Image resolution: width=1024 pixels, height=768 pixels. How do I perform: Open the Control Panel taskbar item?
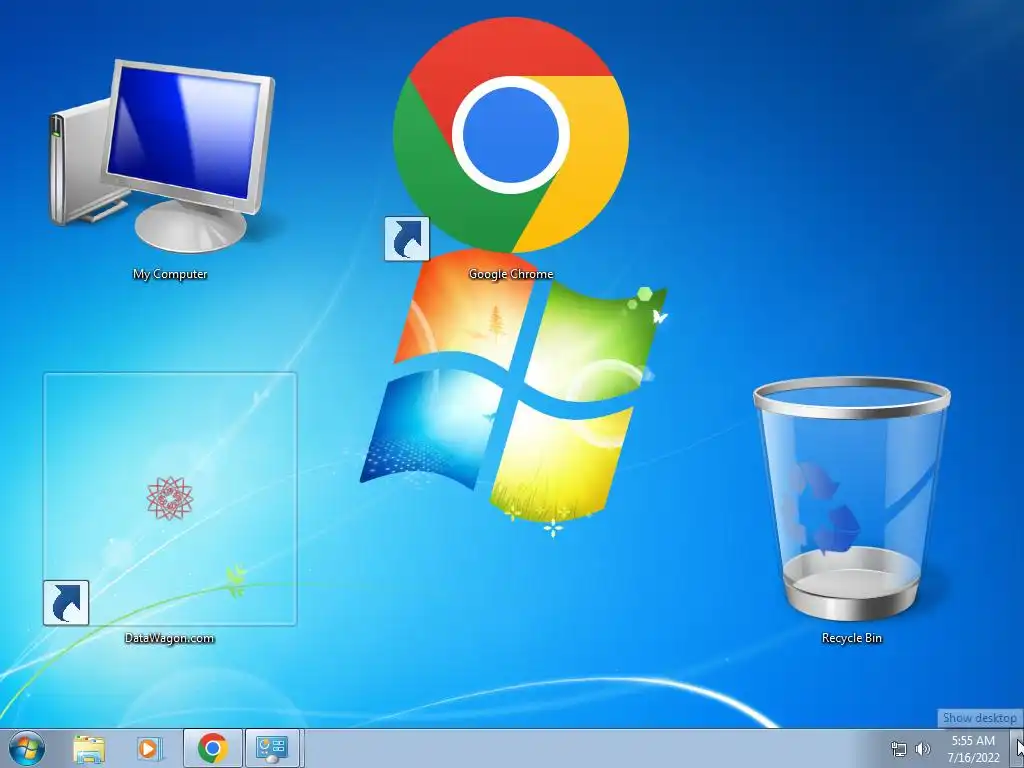272,748
